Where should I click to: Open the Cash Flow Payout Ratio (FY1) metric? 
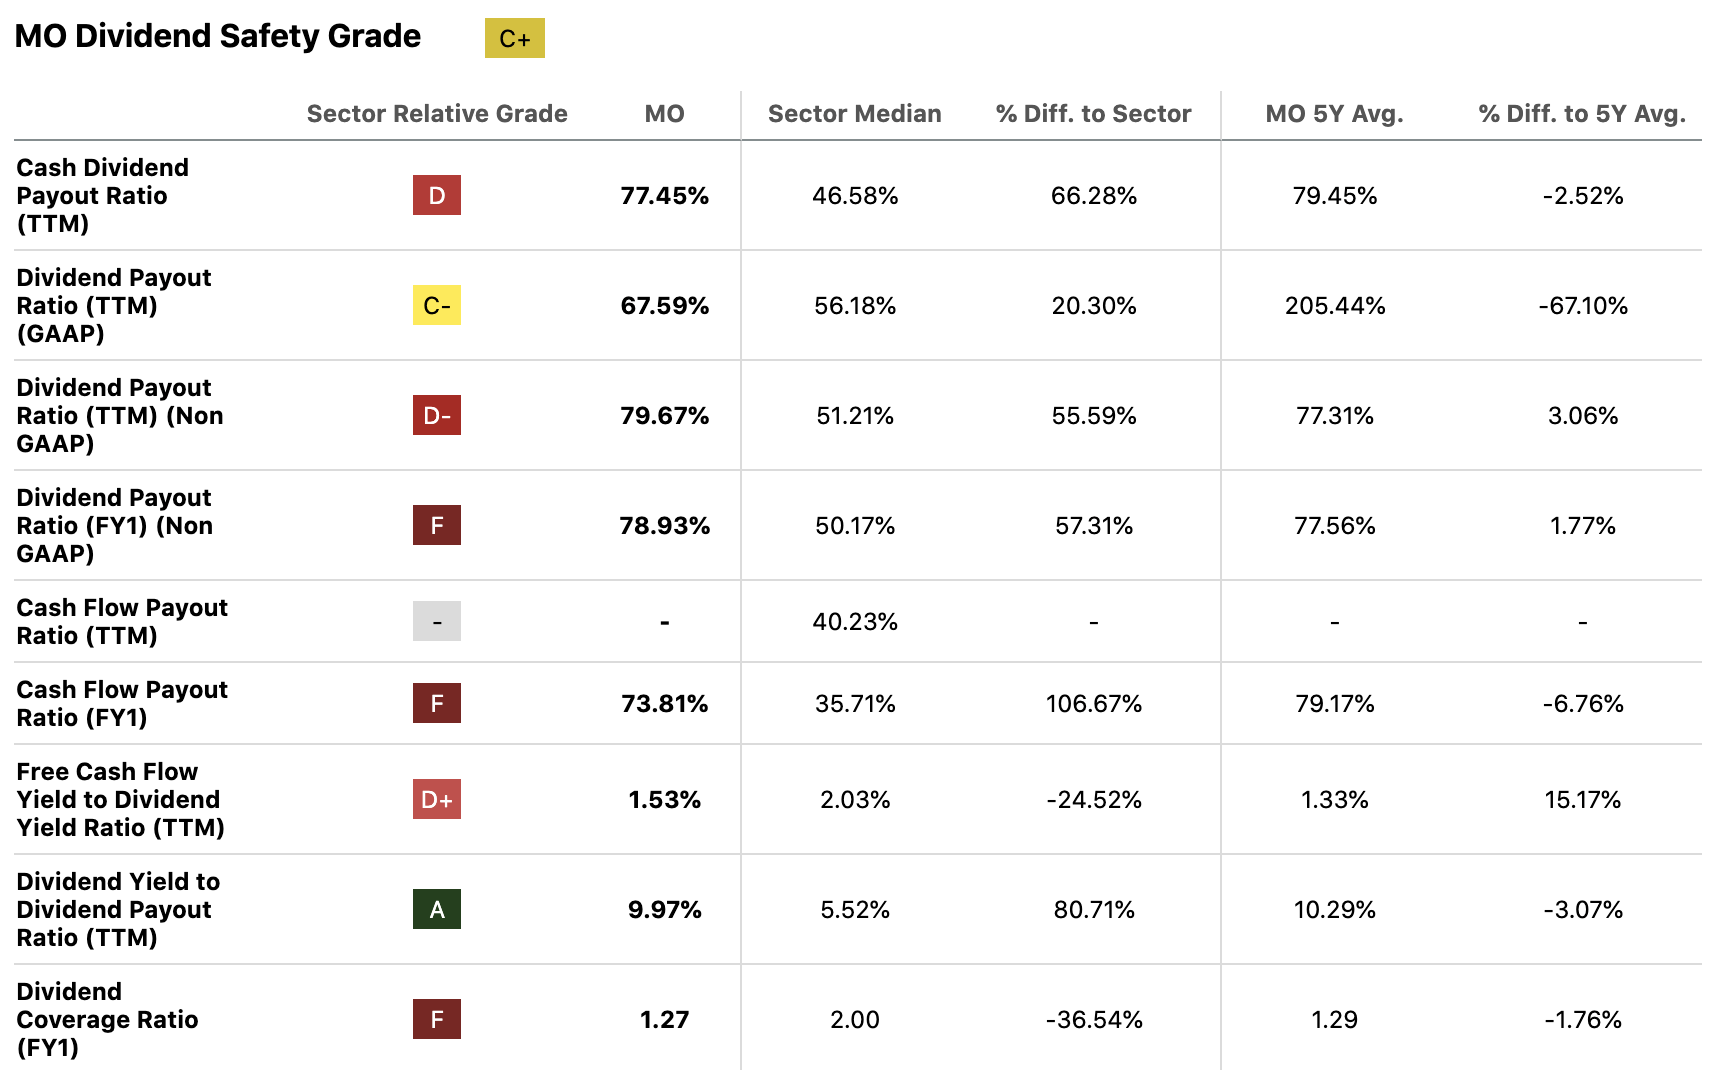[x=122, y=703]
